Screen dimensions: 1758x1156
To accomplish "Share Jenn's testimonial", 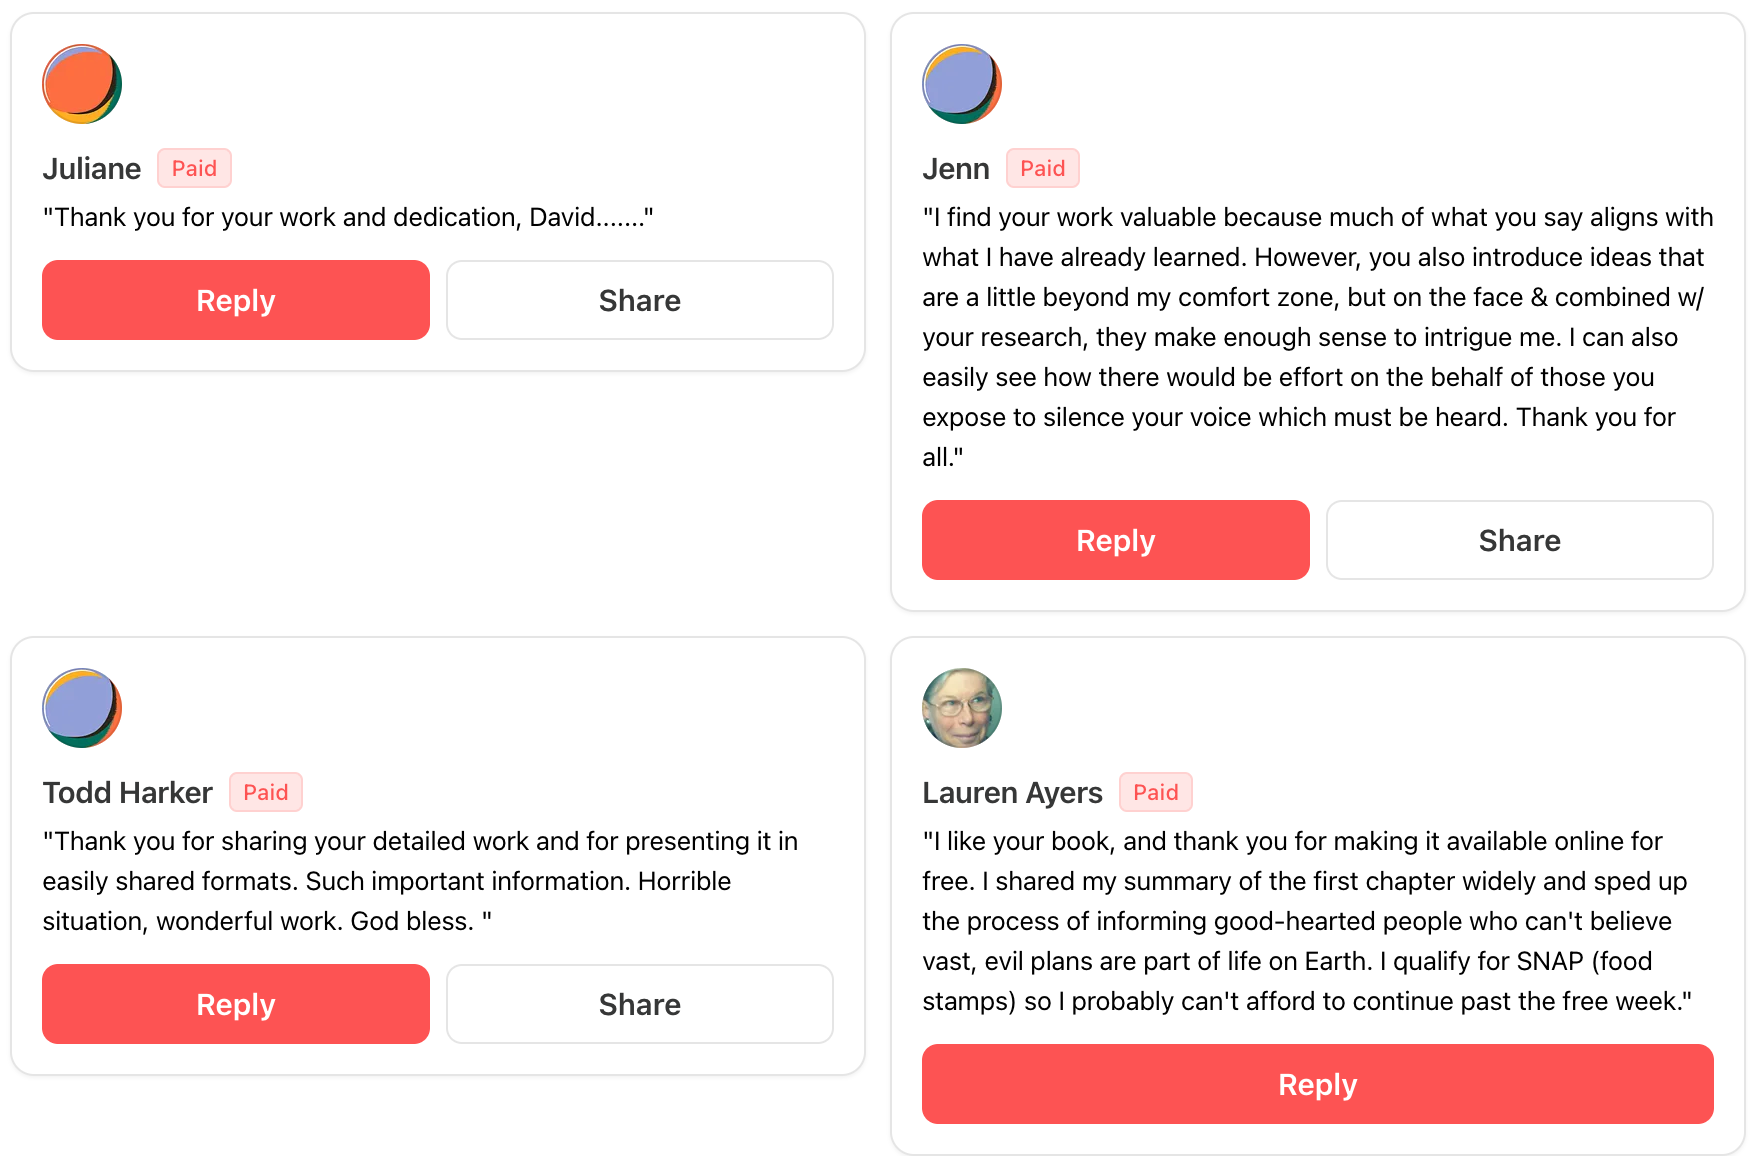I will 1520,540.
